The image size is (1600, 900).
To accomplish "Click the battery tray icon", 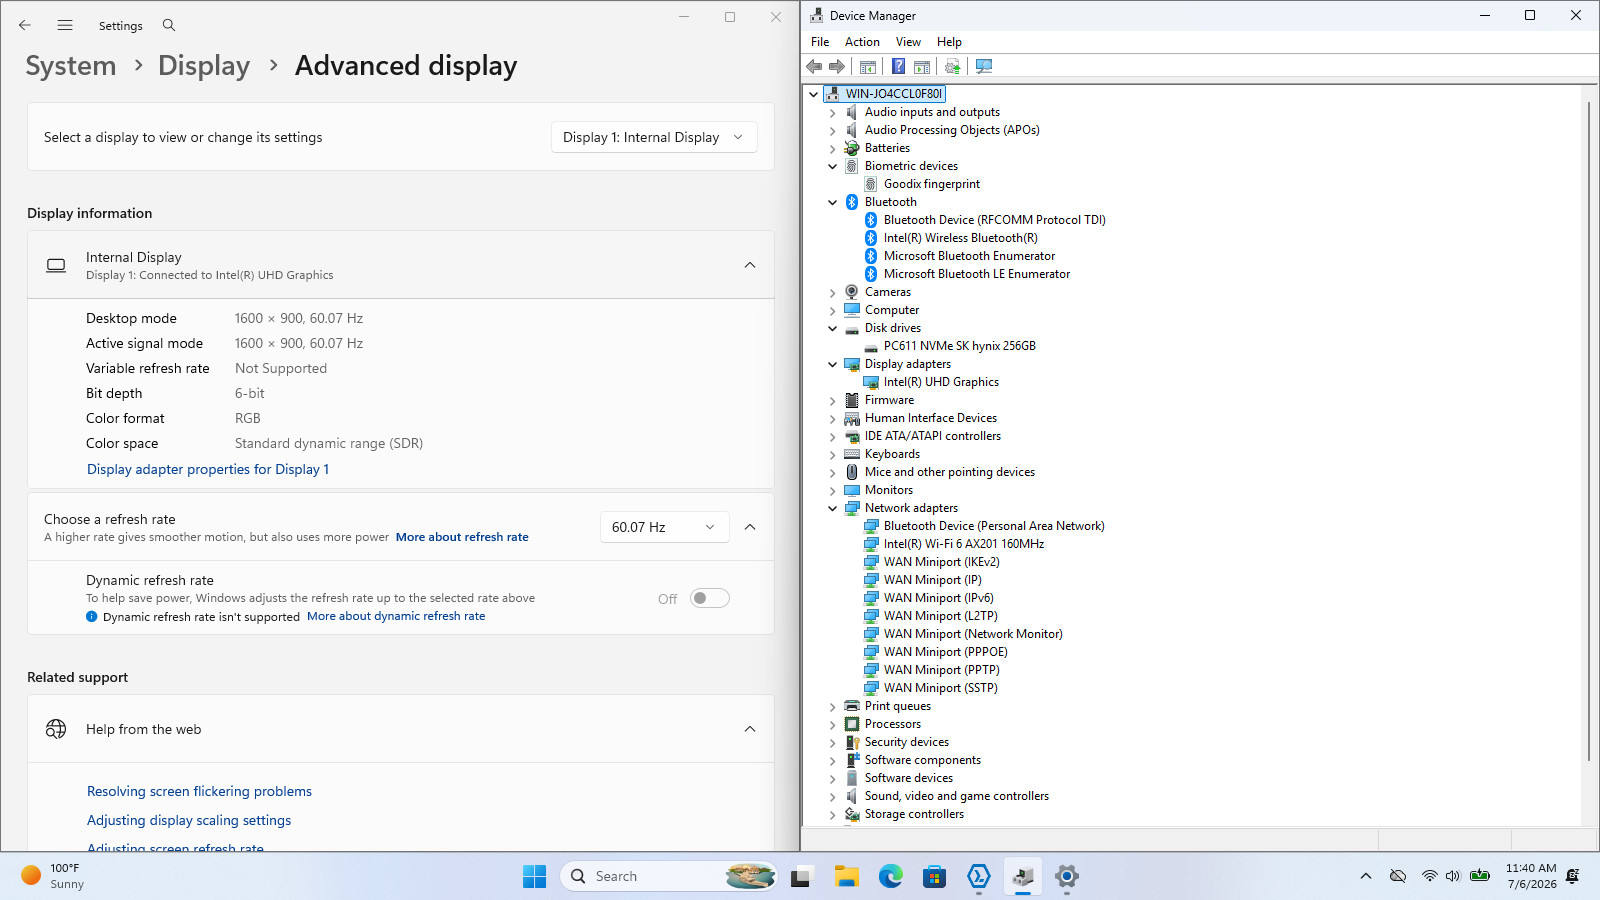I will coord(1480,876).
